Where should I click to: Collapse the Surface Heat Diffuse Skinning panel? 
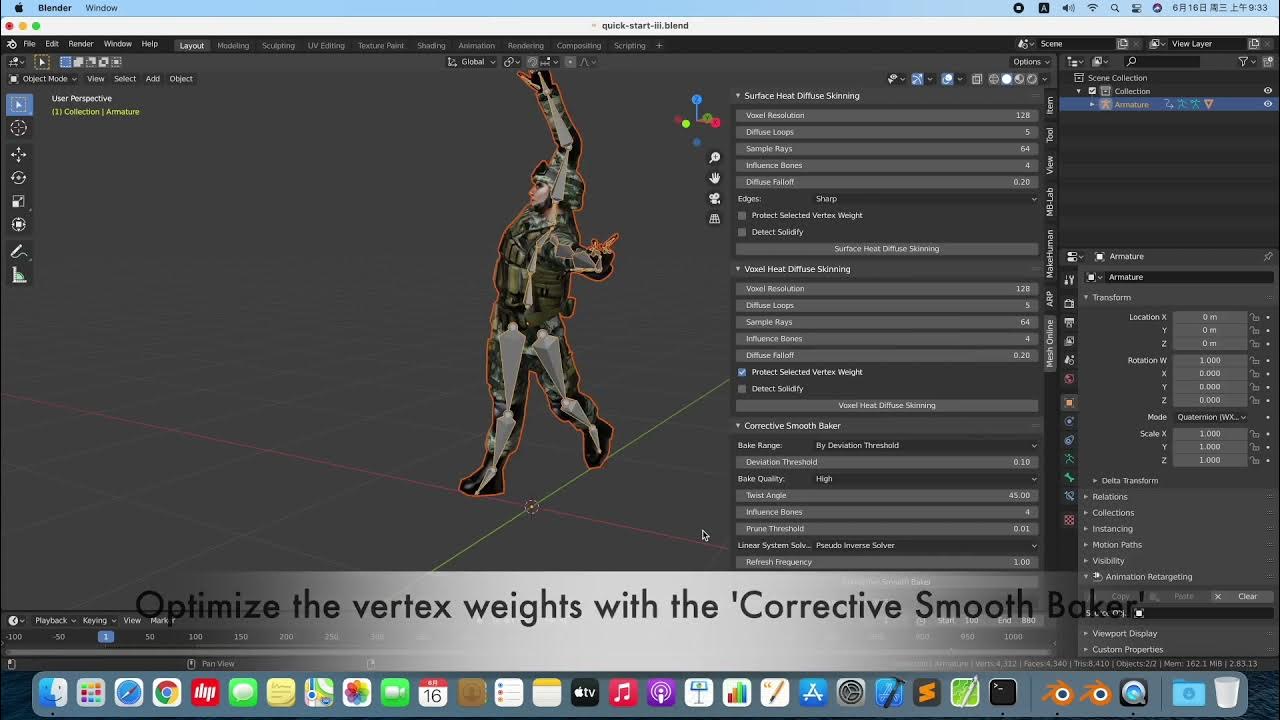tap(738, 96)
